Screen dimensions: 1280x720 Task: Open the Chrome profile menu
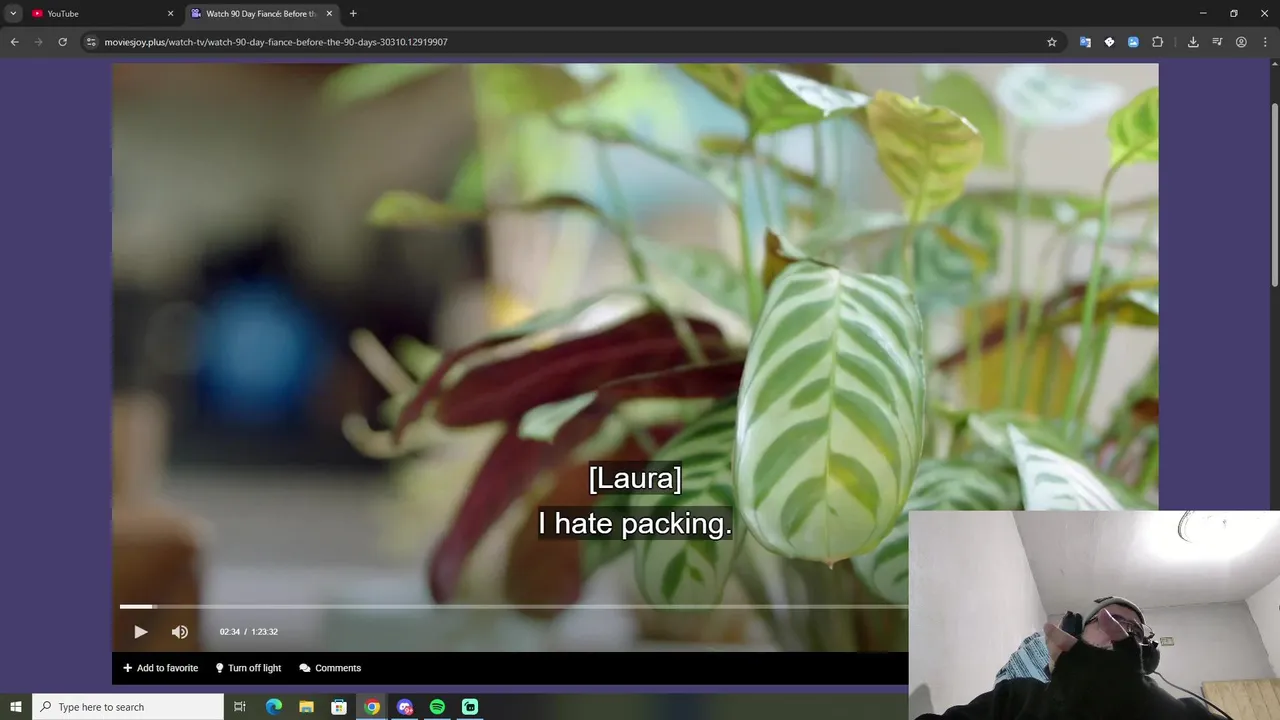[1241, 42]
